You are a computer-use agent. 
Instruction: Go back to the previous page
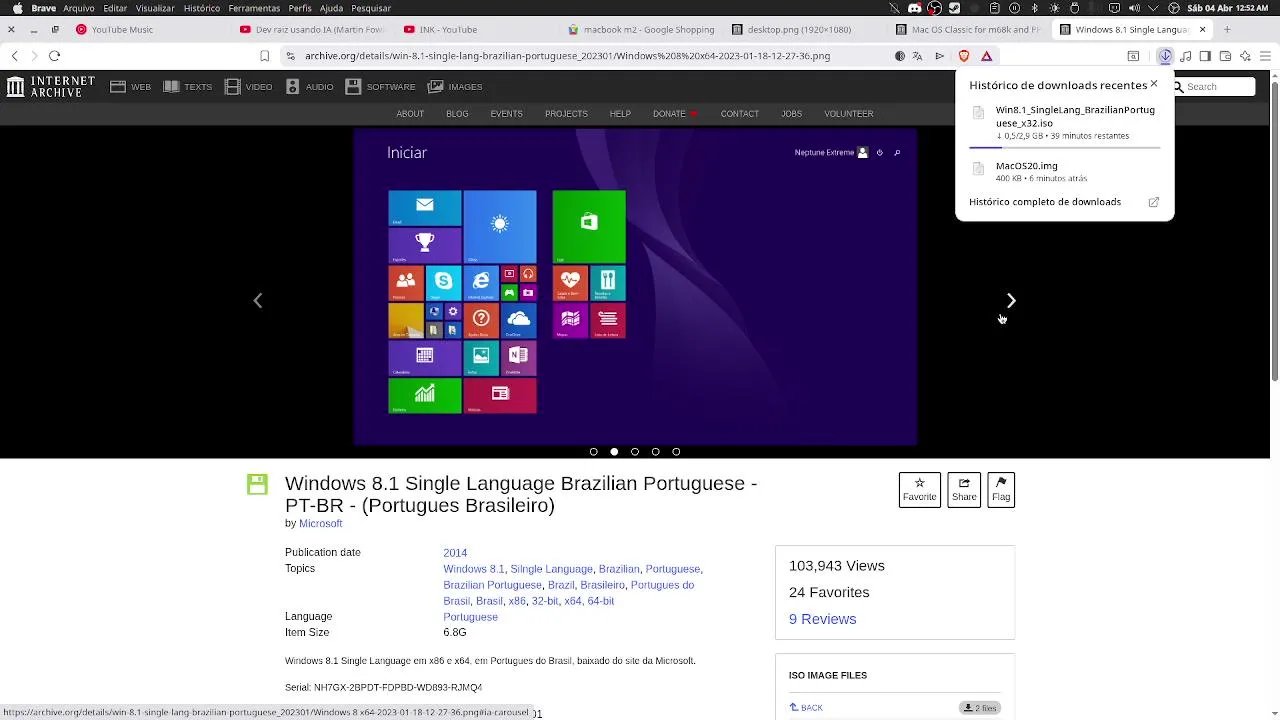(x=14, y=56)
